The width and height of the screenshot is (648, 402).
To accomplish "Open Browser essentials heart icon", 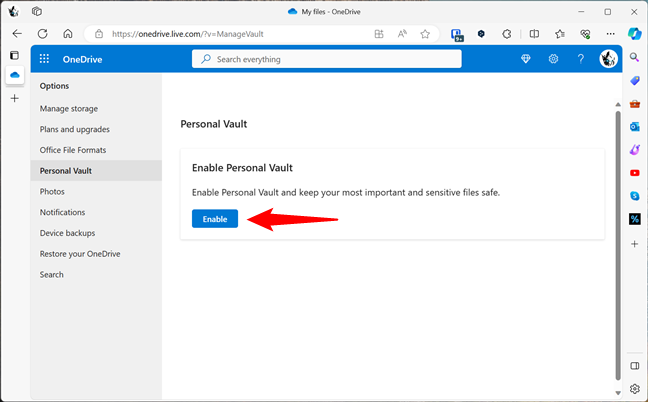I will [585, 34].
